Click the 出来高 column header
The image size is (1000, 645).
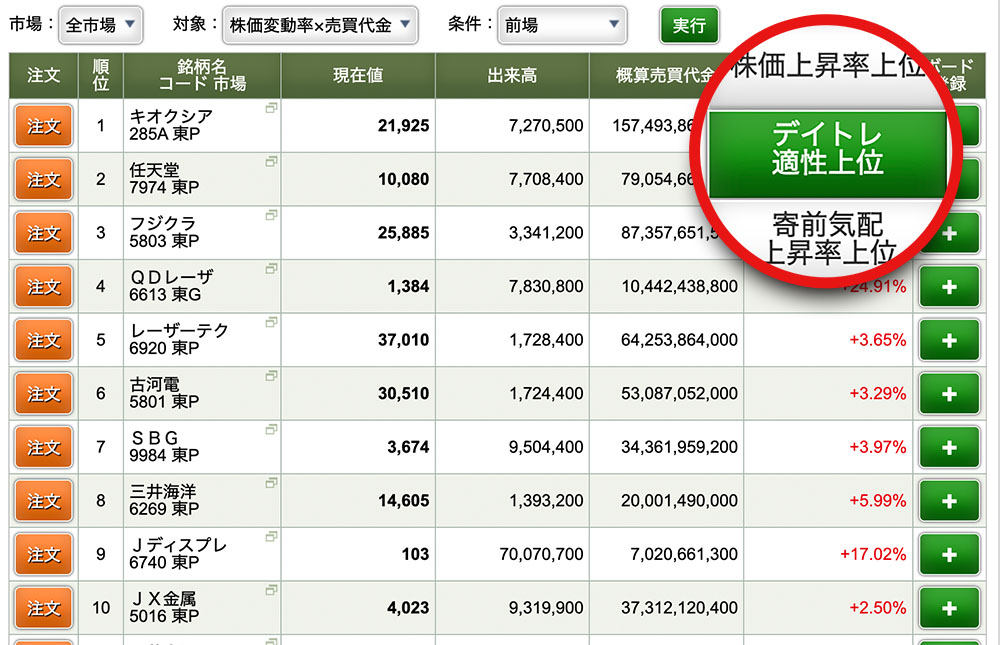pyautogui.click(x=512, y=76)
